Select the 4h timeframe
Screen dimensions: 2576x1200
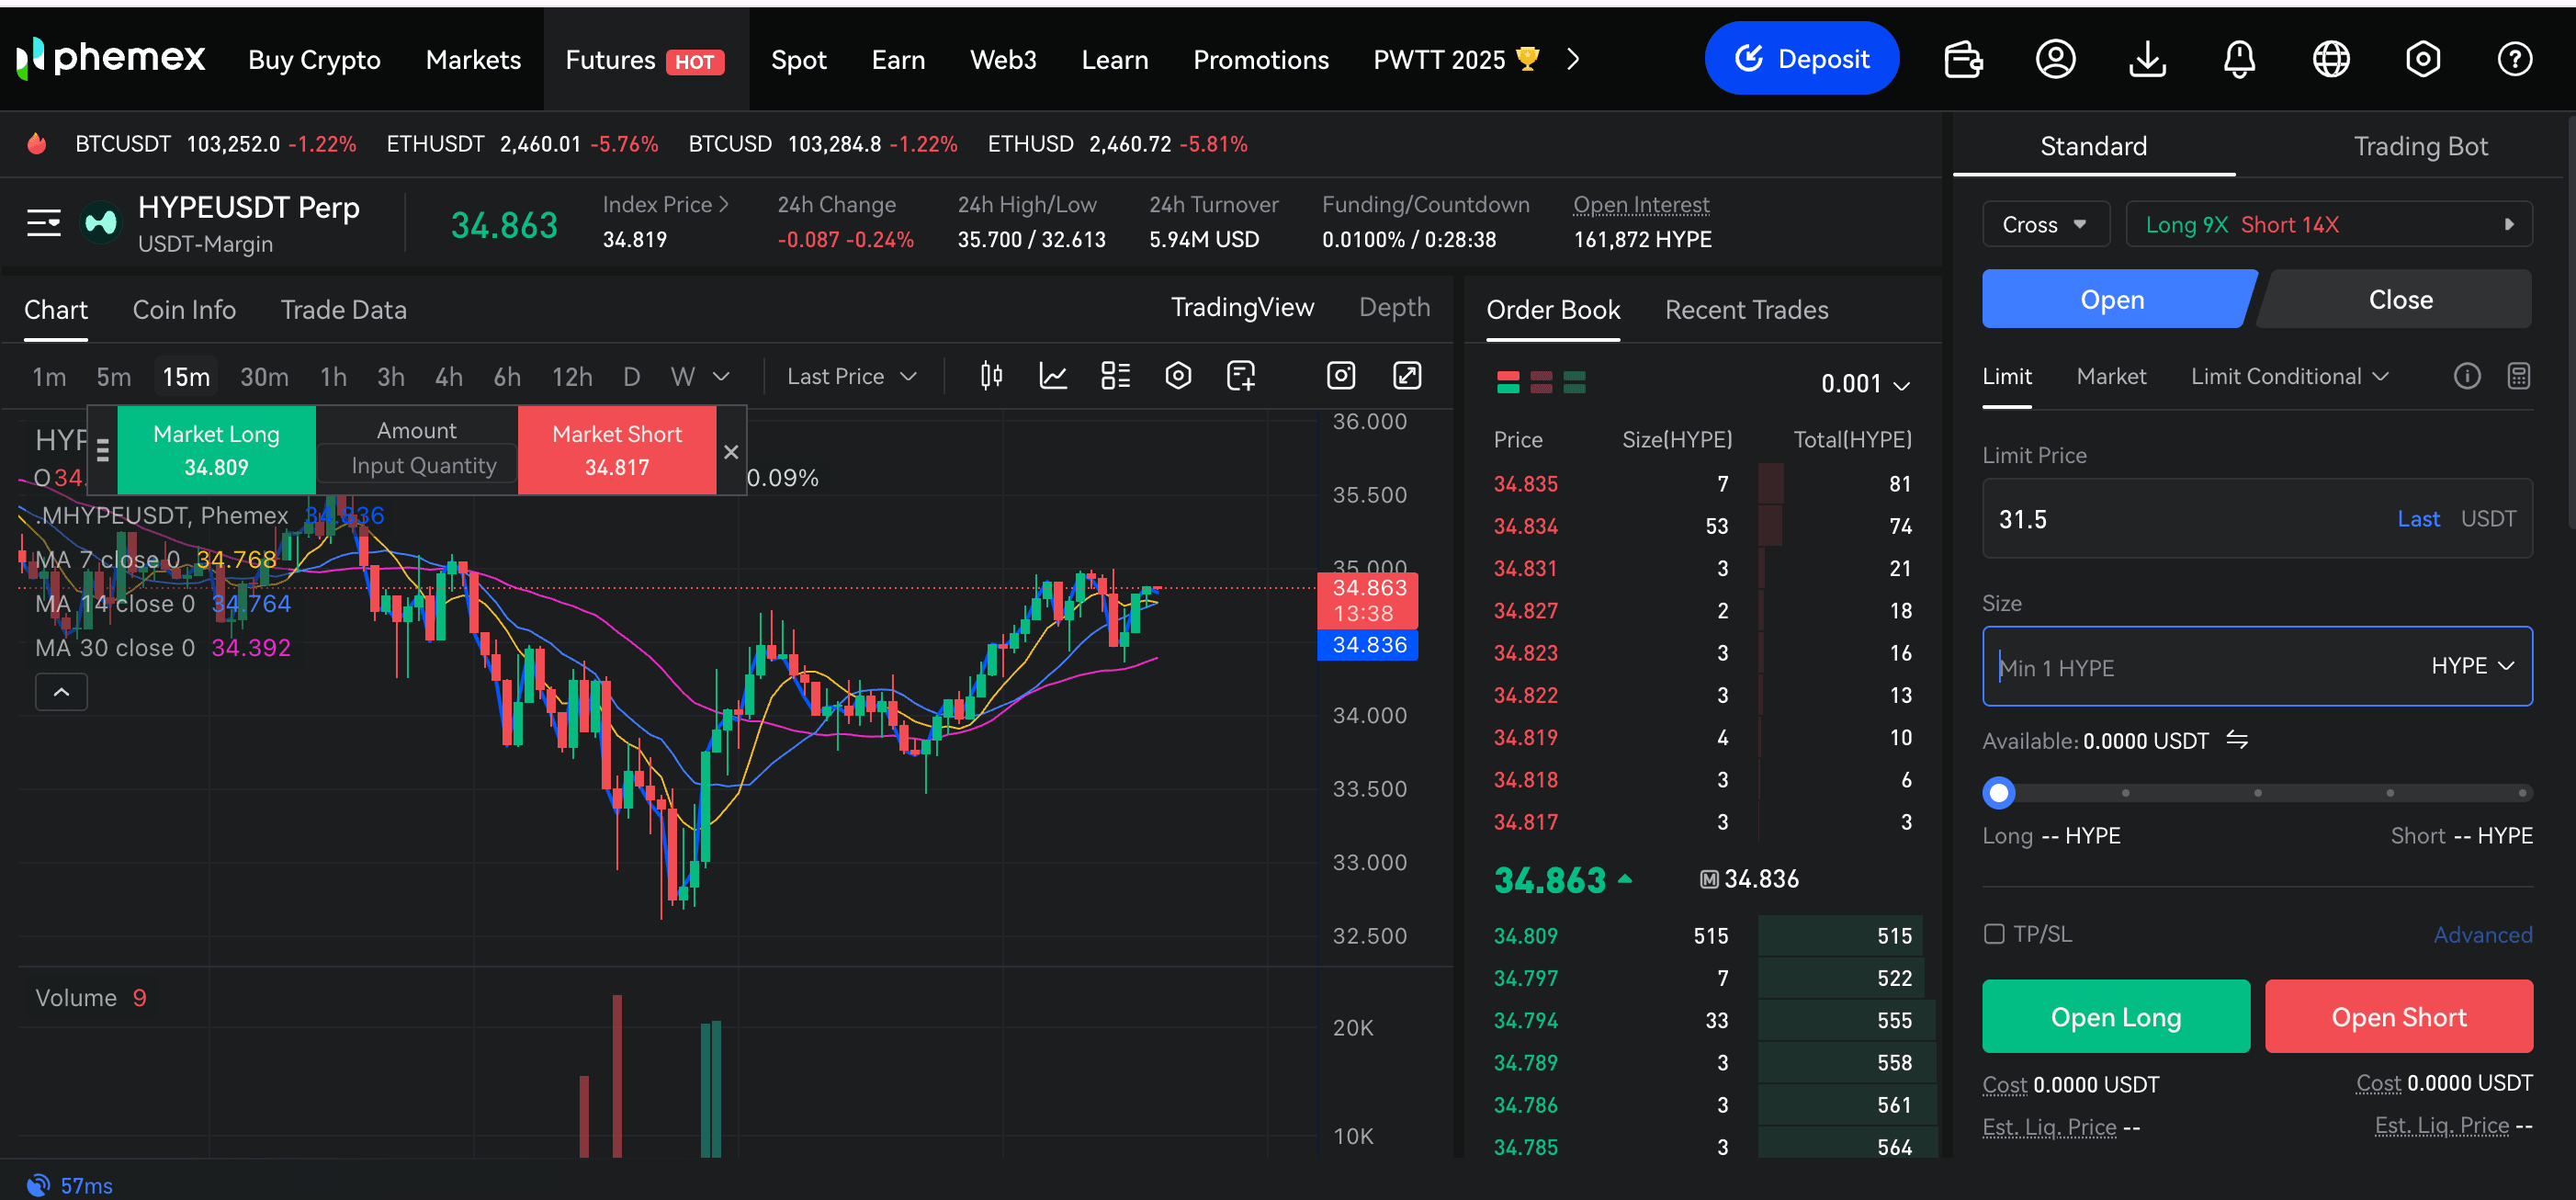coord(448,377)
